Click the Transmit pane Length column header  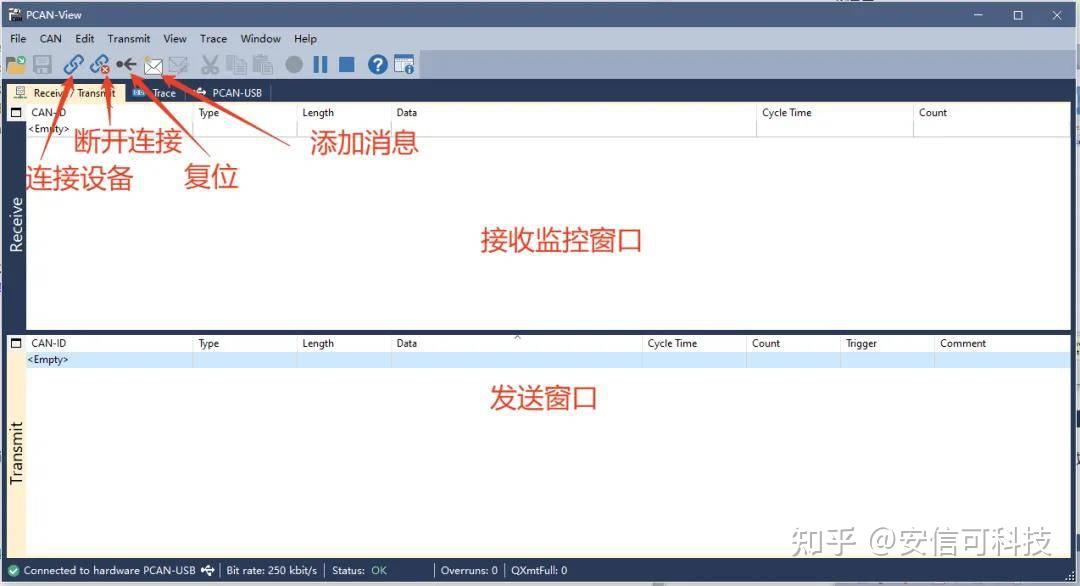point(344,343)
